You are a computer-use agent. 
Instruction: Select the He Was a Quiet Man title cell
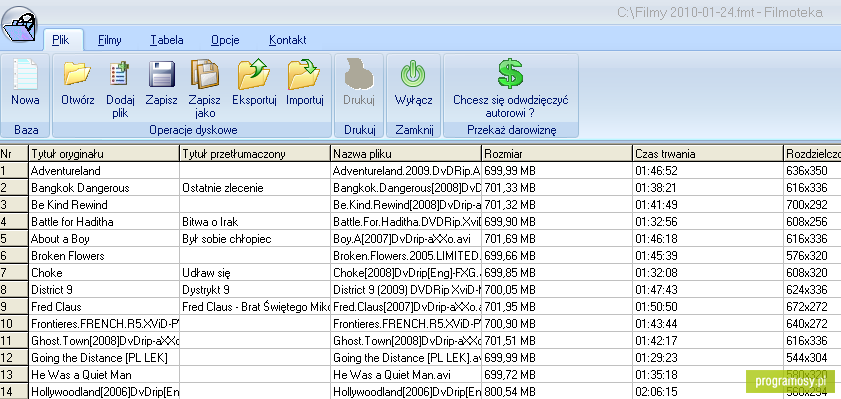tap(104, 375)
